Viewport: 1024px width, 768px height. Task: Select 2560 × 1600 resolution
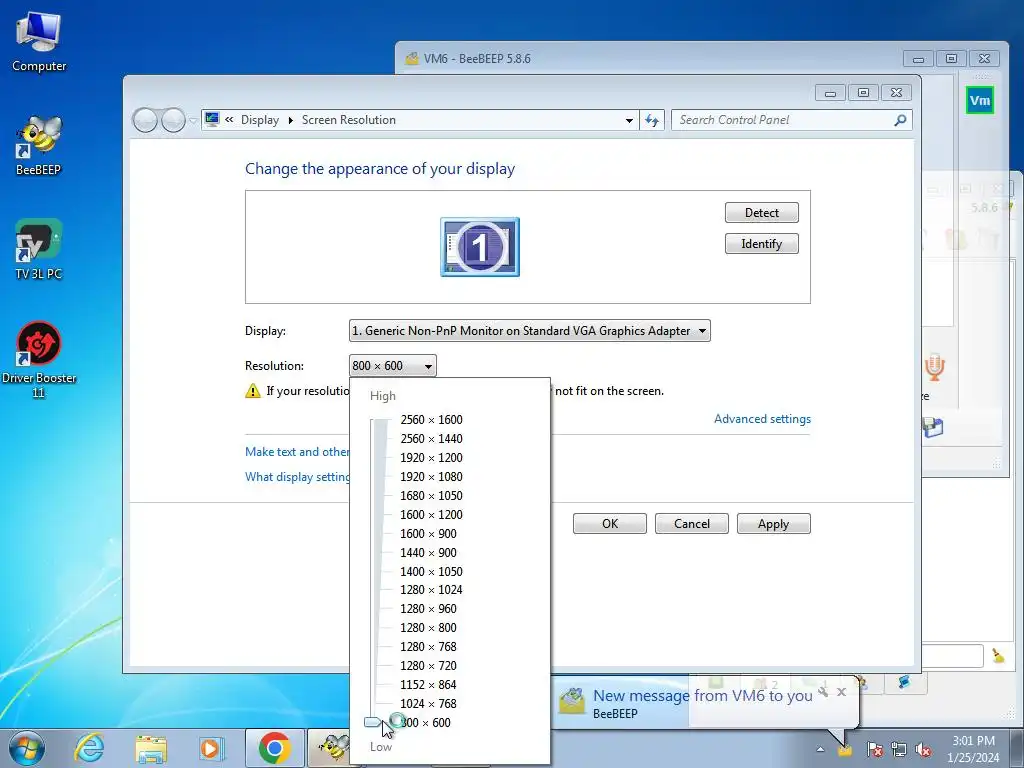[x=431, y=420]
